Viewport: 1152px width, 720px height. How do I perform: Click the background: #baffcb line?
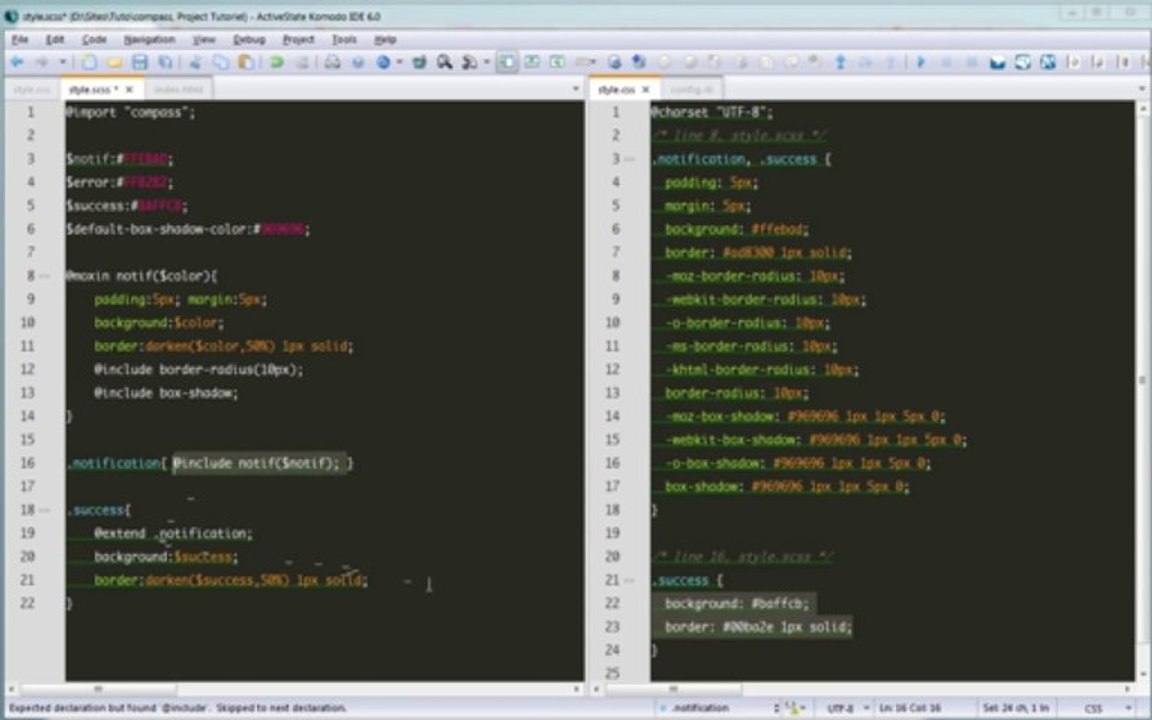736,604
